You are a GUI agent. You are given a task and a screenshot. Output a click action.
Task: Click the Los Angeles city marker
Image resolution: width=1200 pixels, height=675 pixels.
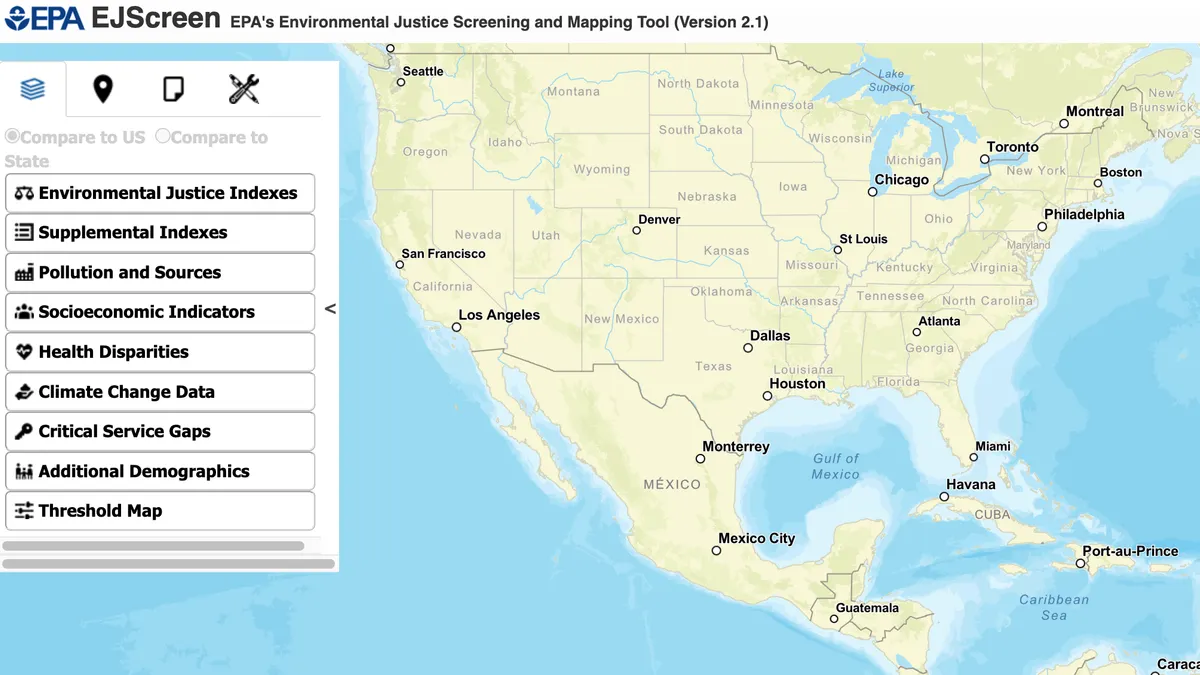click(x=457, y=327)
